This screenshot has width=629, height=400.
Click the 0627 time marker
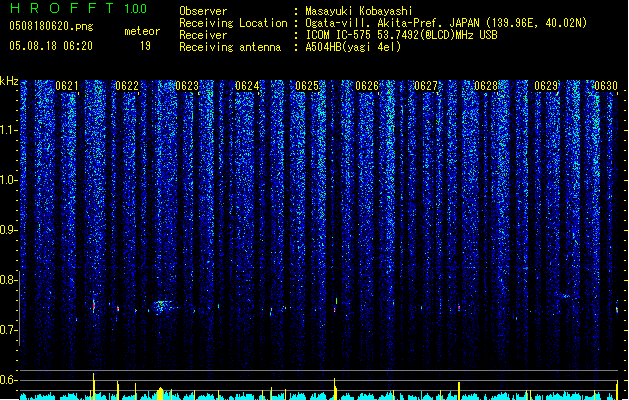pyautogui.click(x=426, y=86)
